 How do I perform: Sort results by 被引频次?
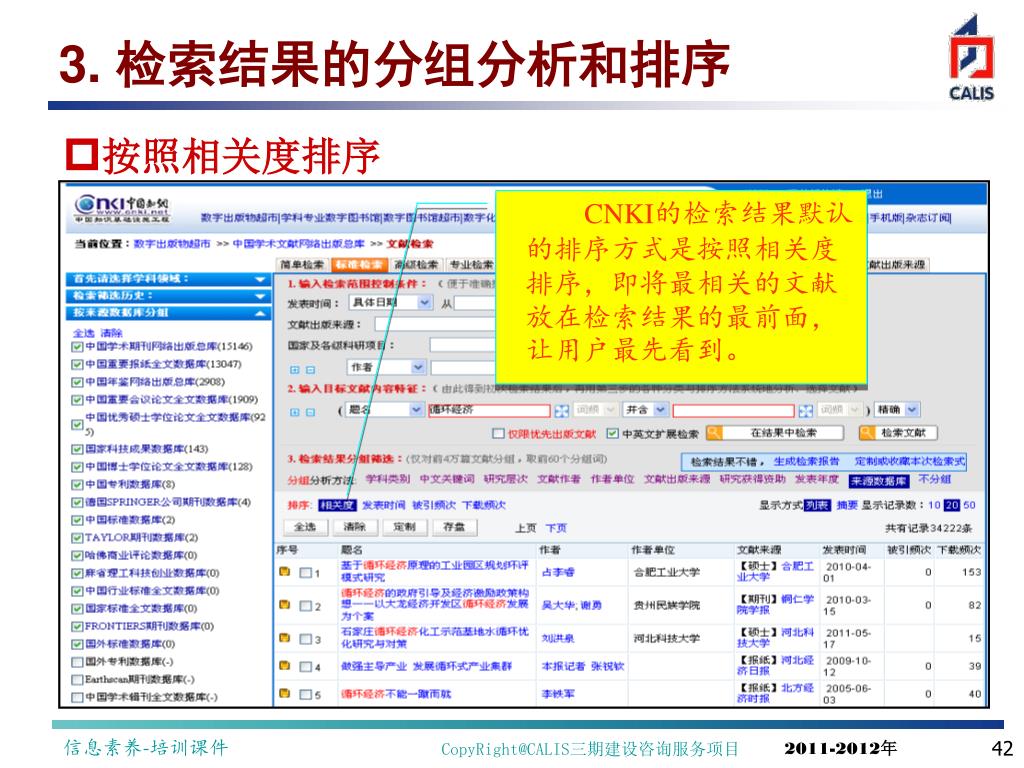point(434,505)
